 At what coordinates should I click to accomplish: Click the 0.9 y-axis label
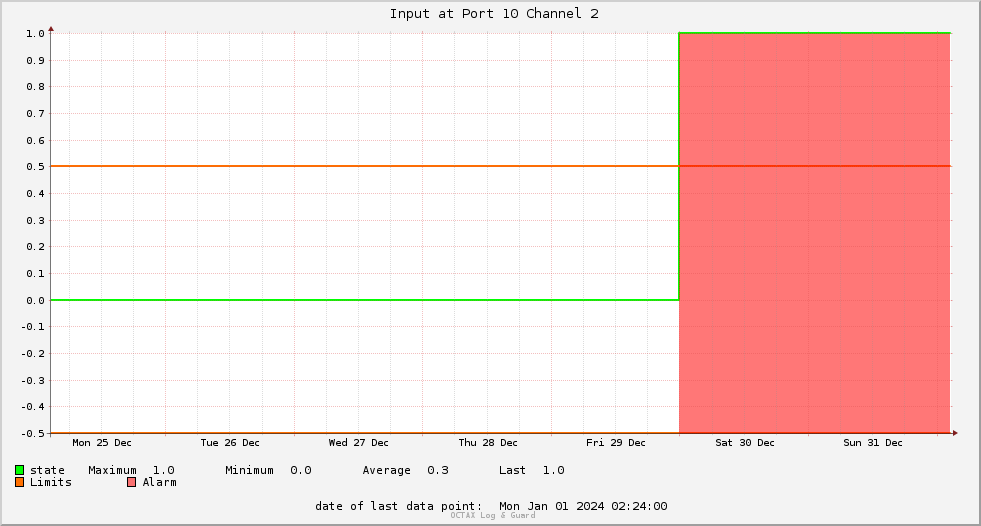(36, 60)
